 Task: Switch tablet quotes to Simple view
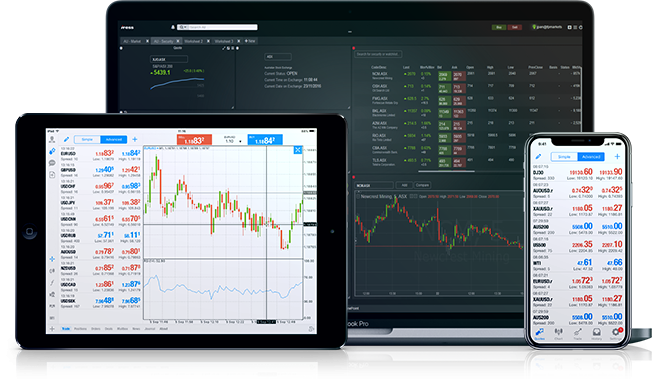(87, 139)
